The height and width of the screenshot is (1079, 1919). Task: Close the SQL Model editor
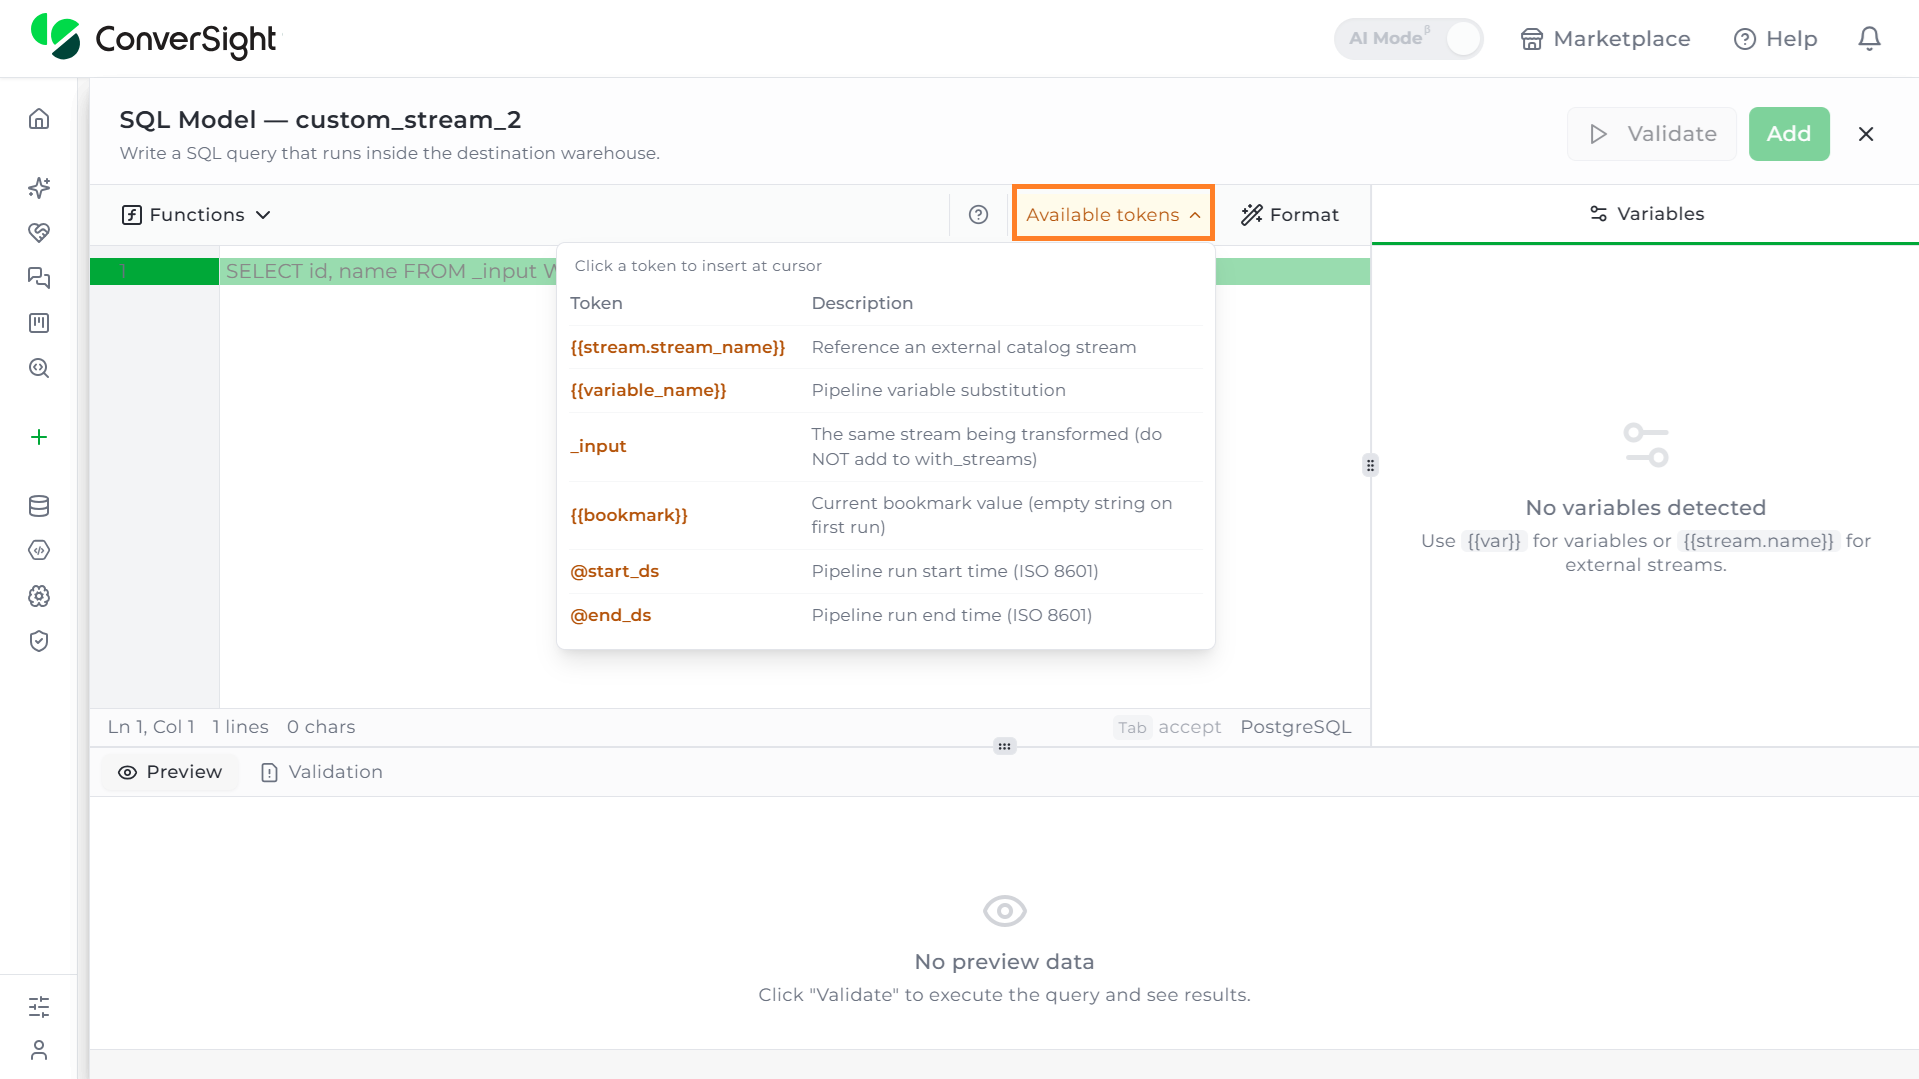1866,134
